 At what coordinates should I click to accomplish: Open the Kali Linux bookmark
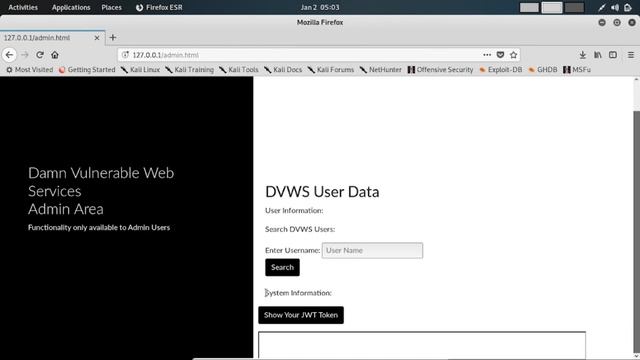tap(140, 70)
